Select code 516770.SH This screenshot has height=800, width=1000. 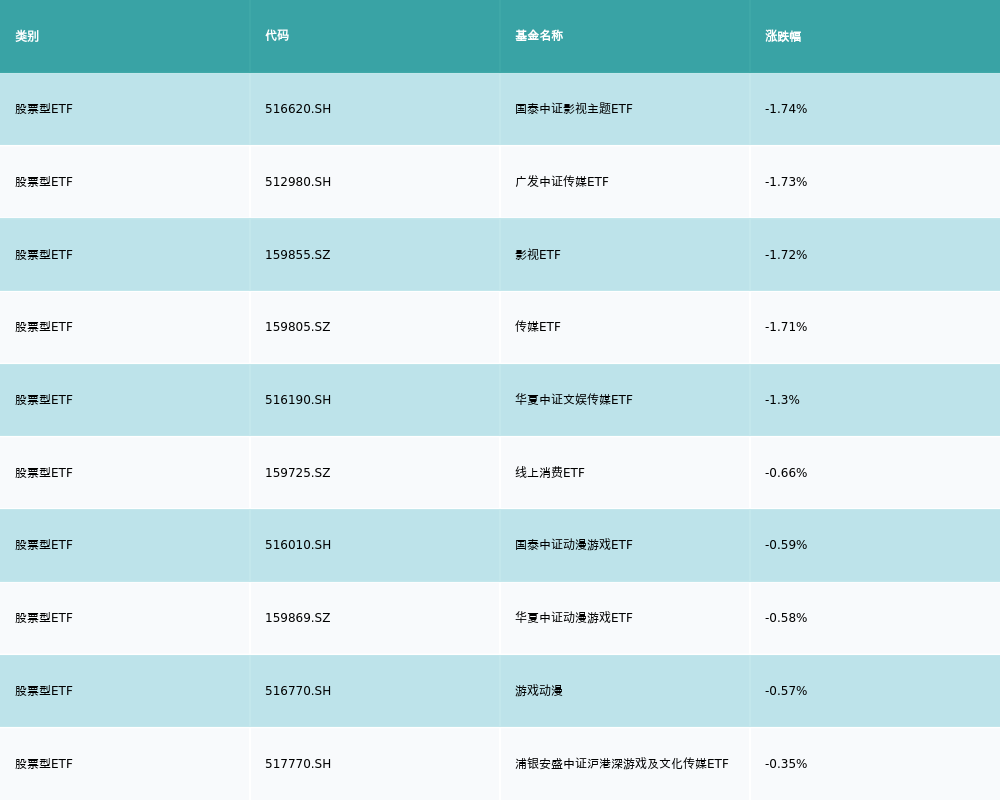298,691
